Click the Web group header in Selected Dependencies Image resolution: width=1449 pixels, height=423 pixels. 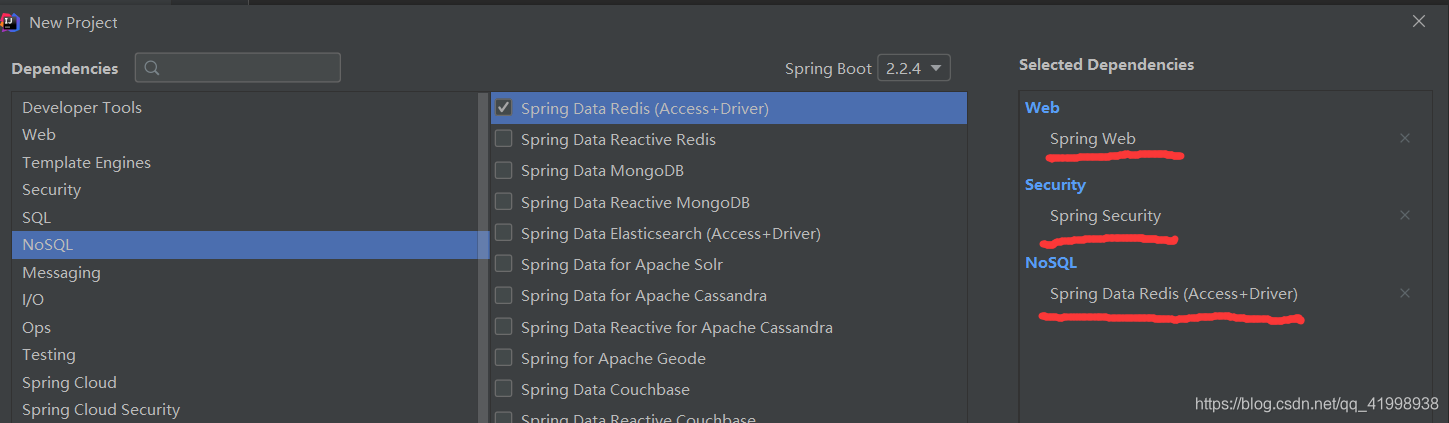1042,107
